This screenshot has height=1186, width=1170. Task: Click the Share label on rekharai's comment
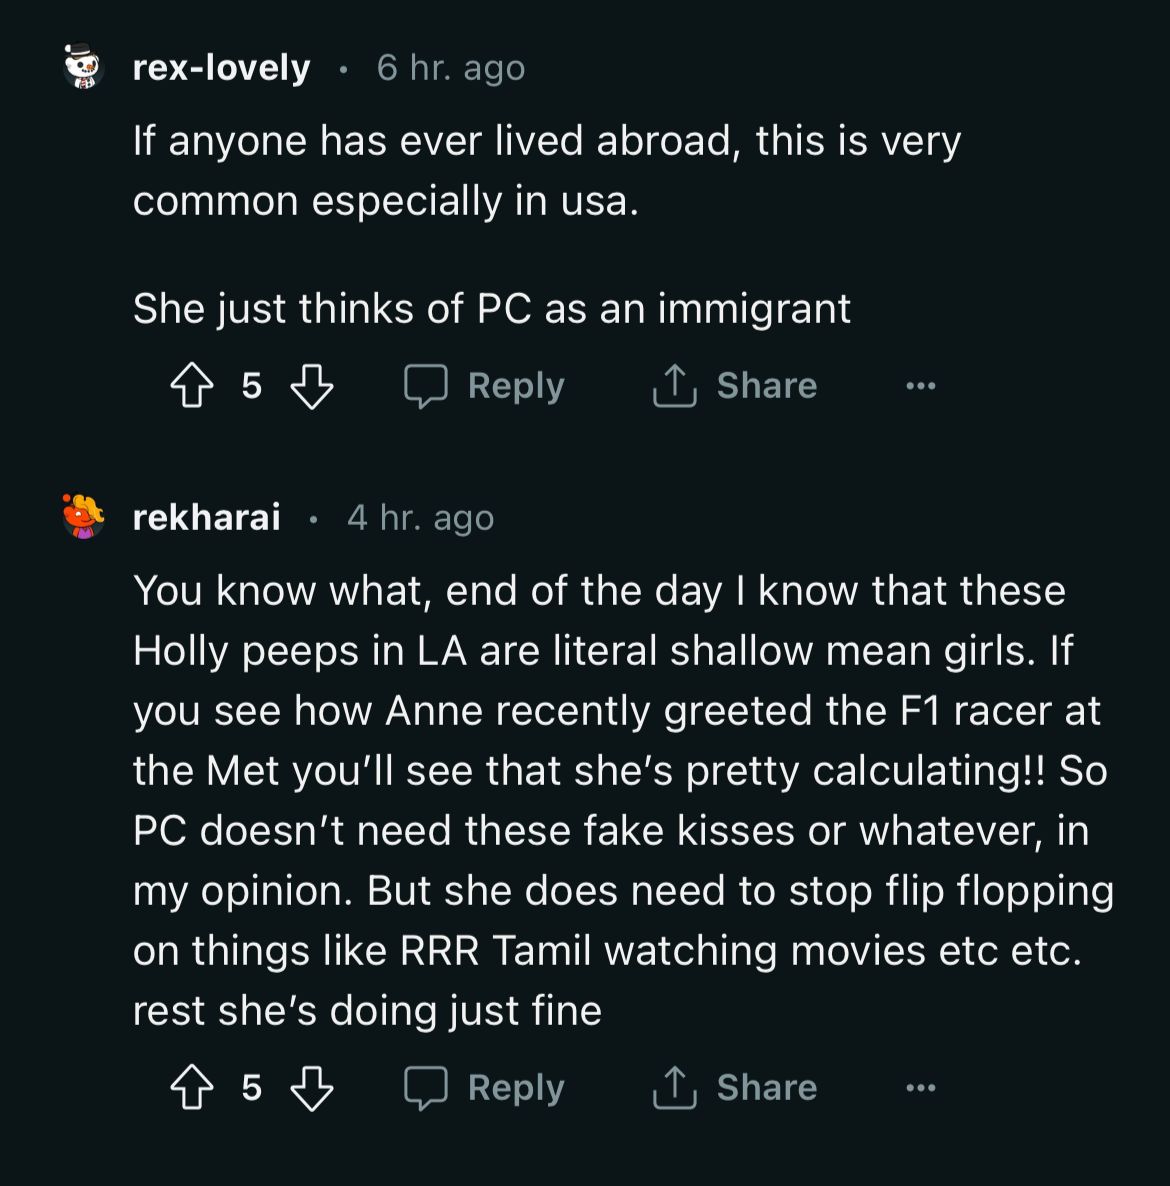pos(767,1088)
